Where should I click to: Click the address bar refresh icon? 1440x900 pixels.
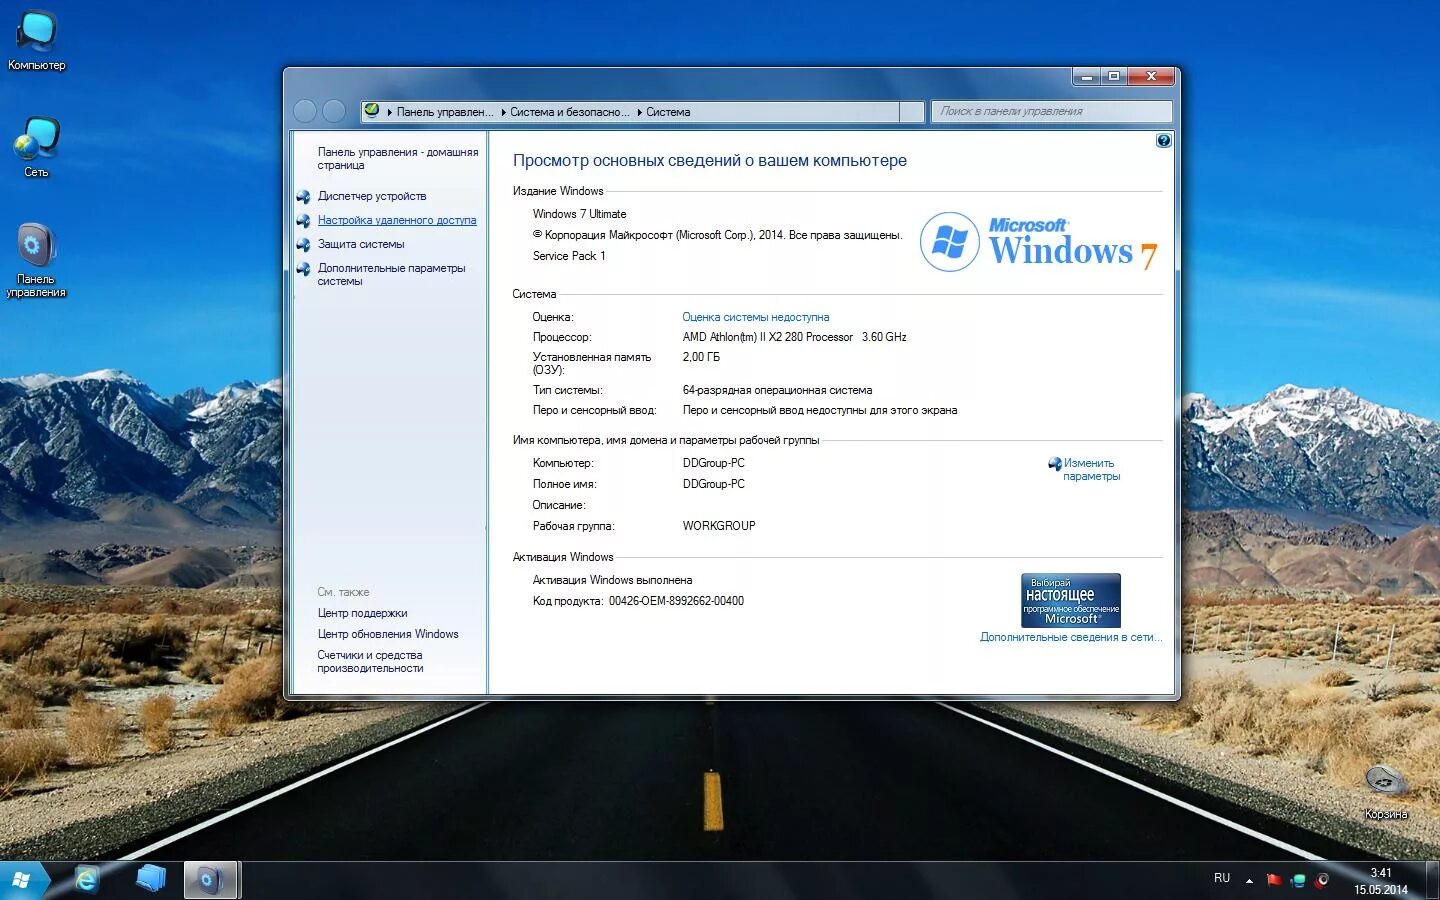(911, 112)
